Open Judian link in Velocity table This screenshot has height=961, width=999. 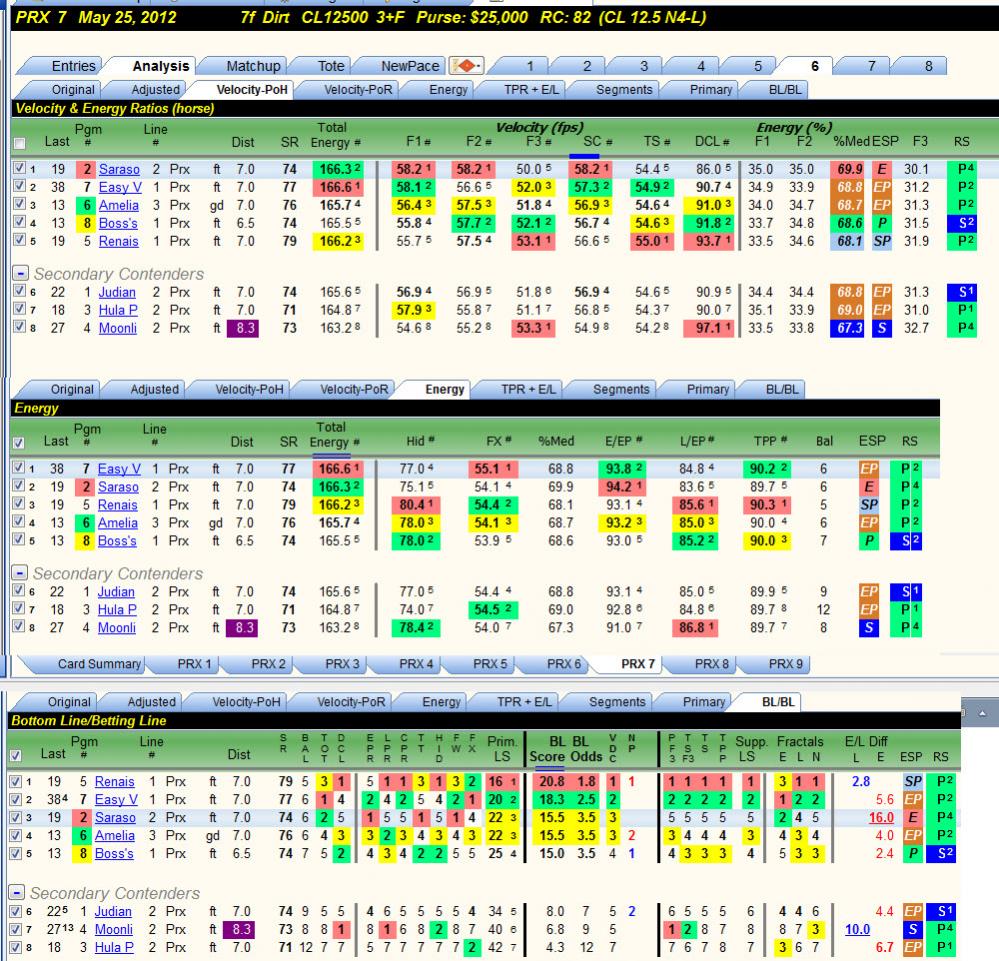pos(117,292)
